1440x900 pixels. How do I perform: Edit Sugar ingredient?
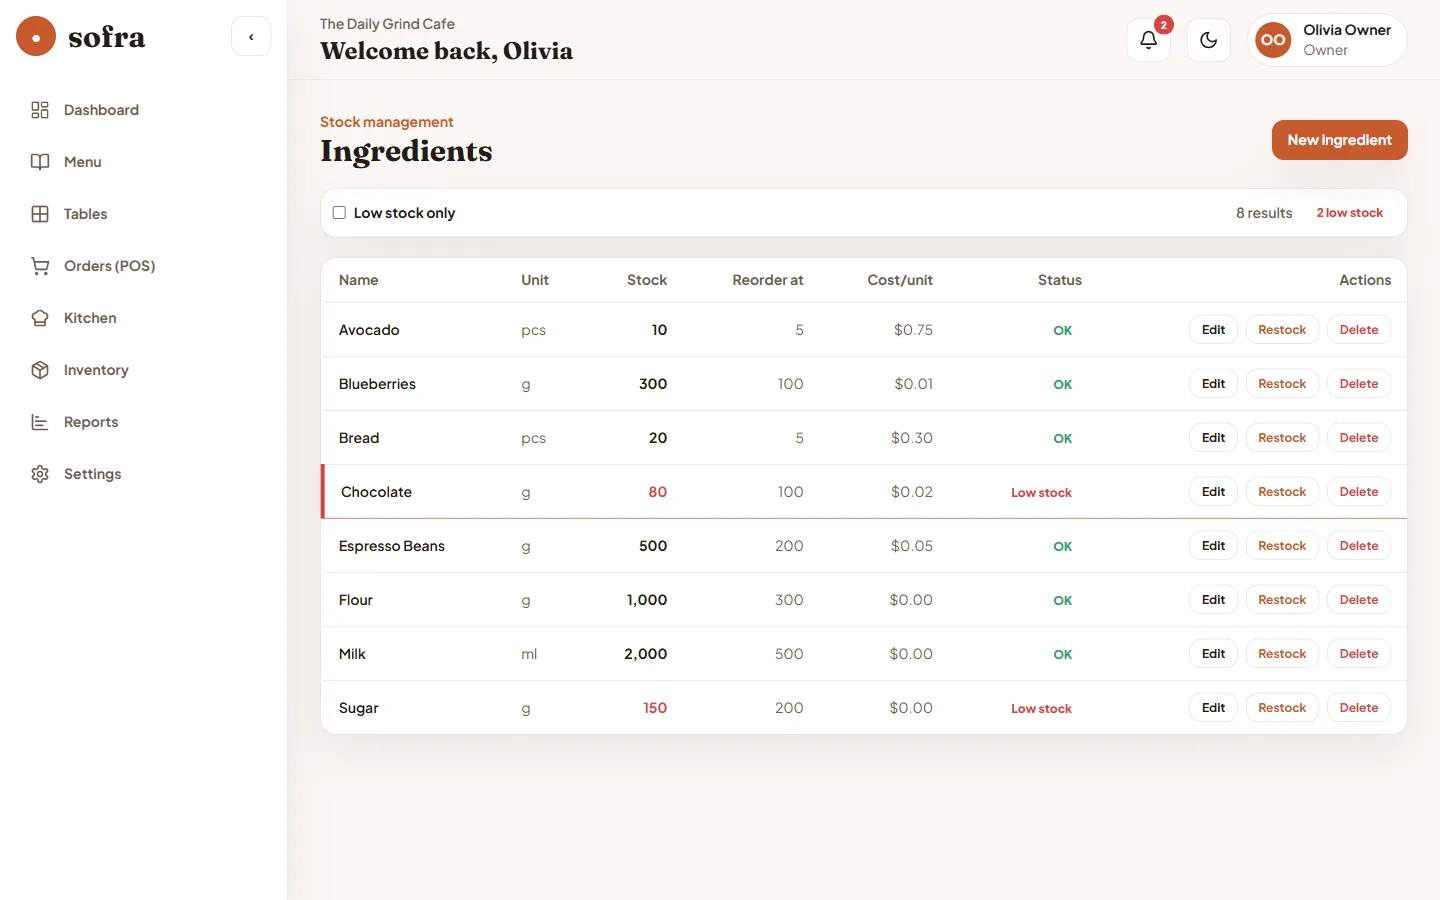(1213, 708)
